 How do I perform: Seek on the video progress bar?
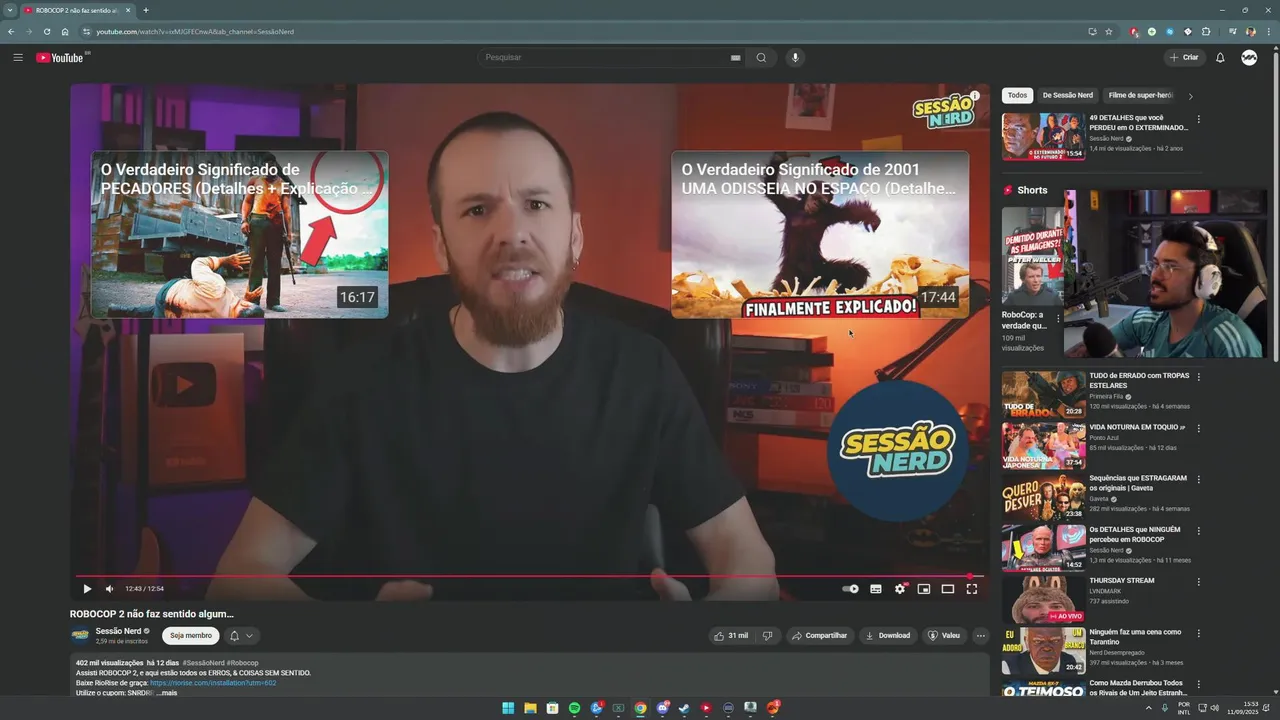click(530, 576)
